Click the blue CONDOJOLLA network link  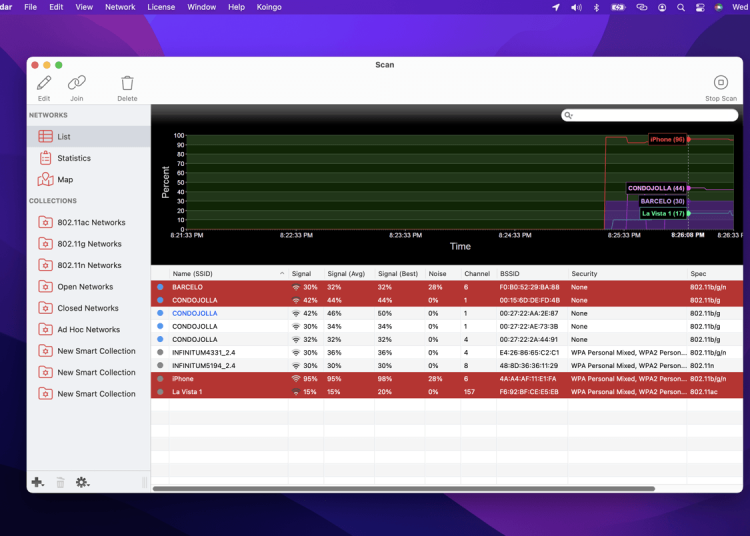coord(194,313)
